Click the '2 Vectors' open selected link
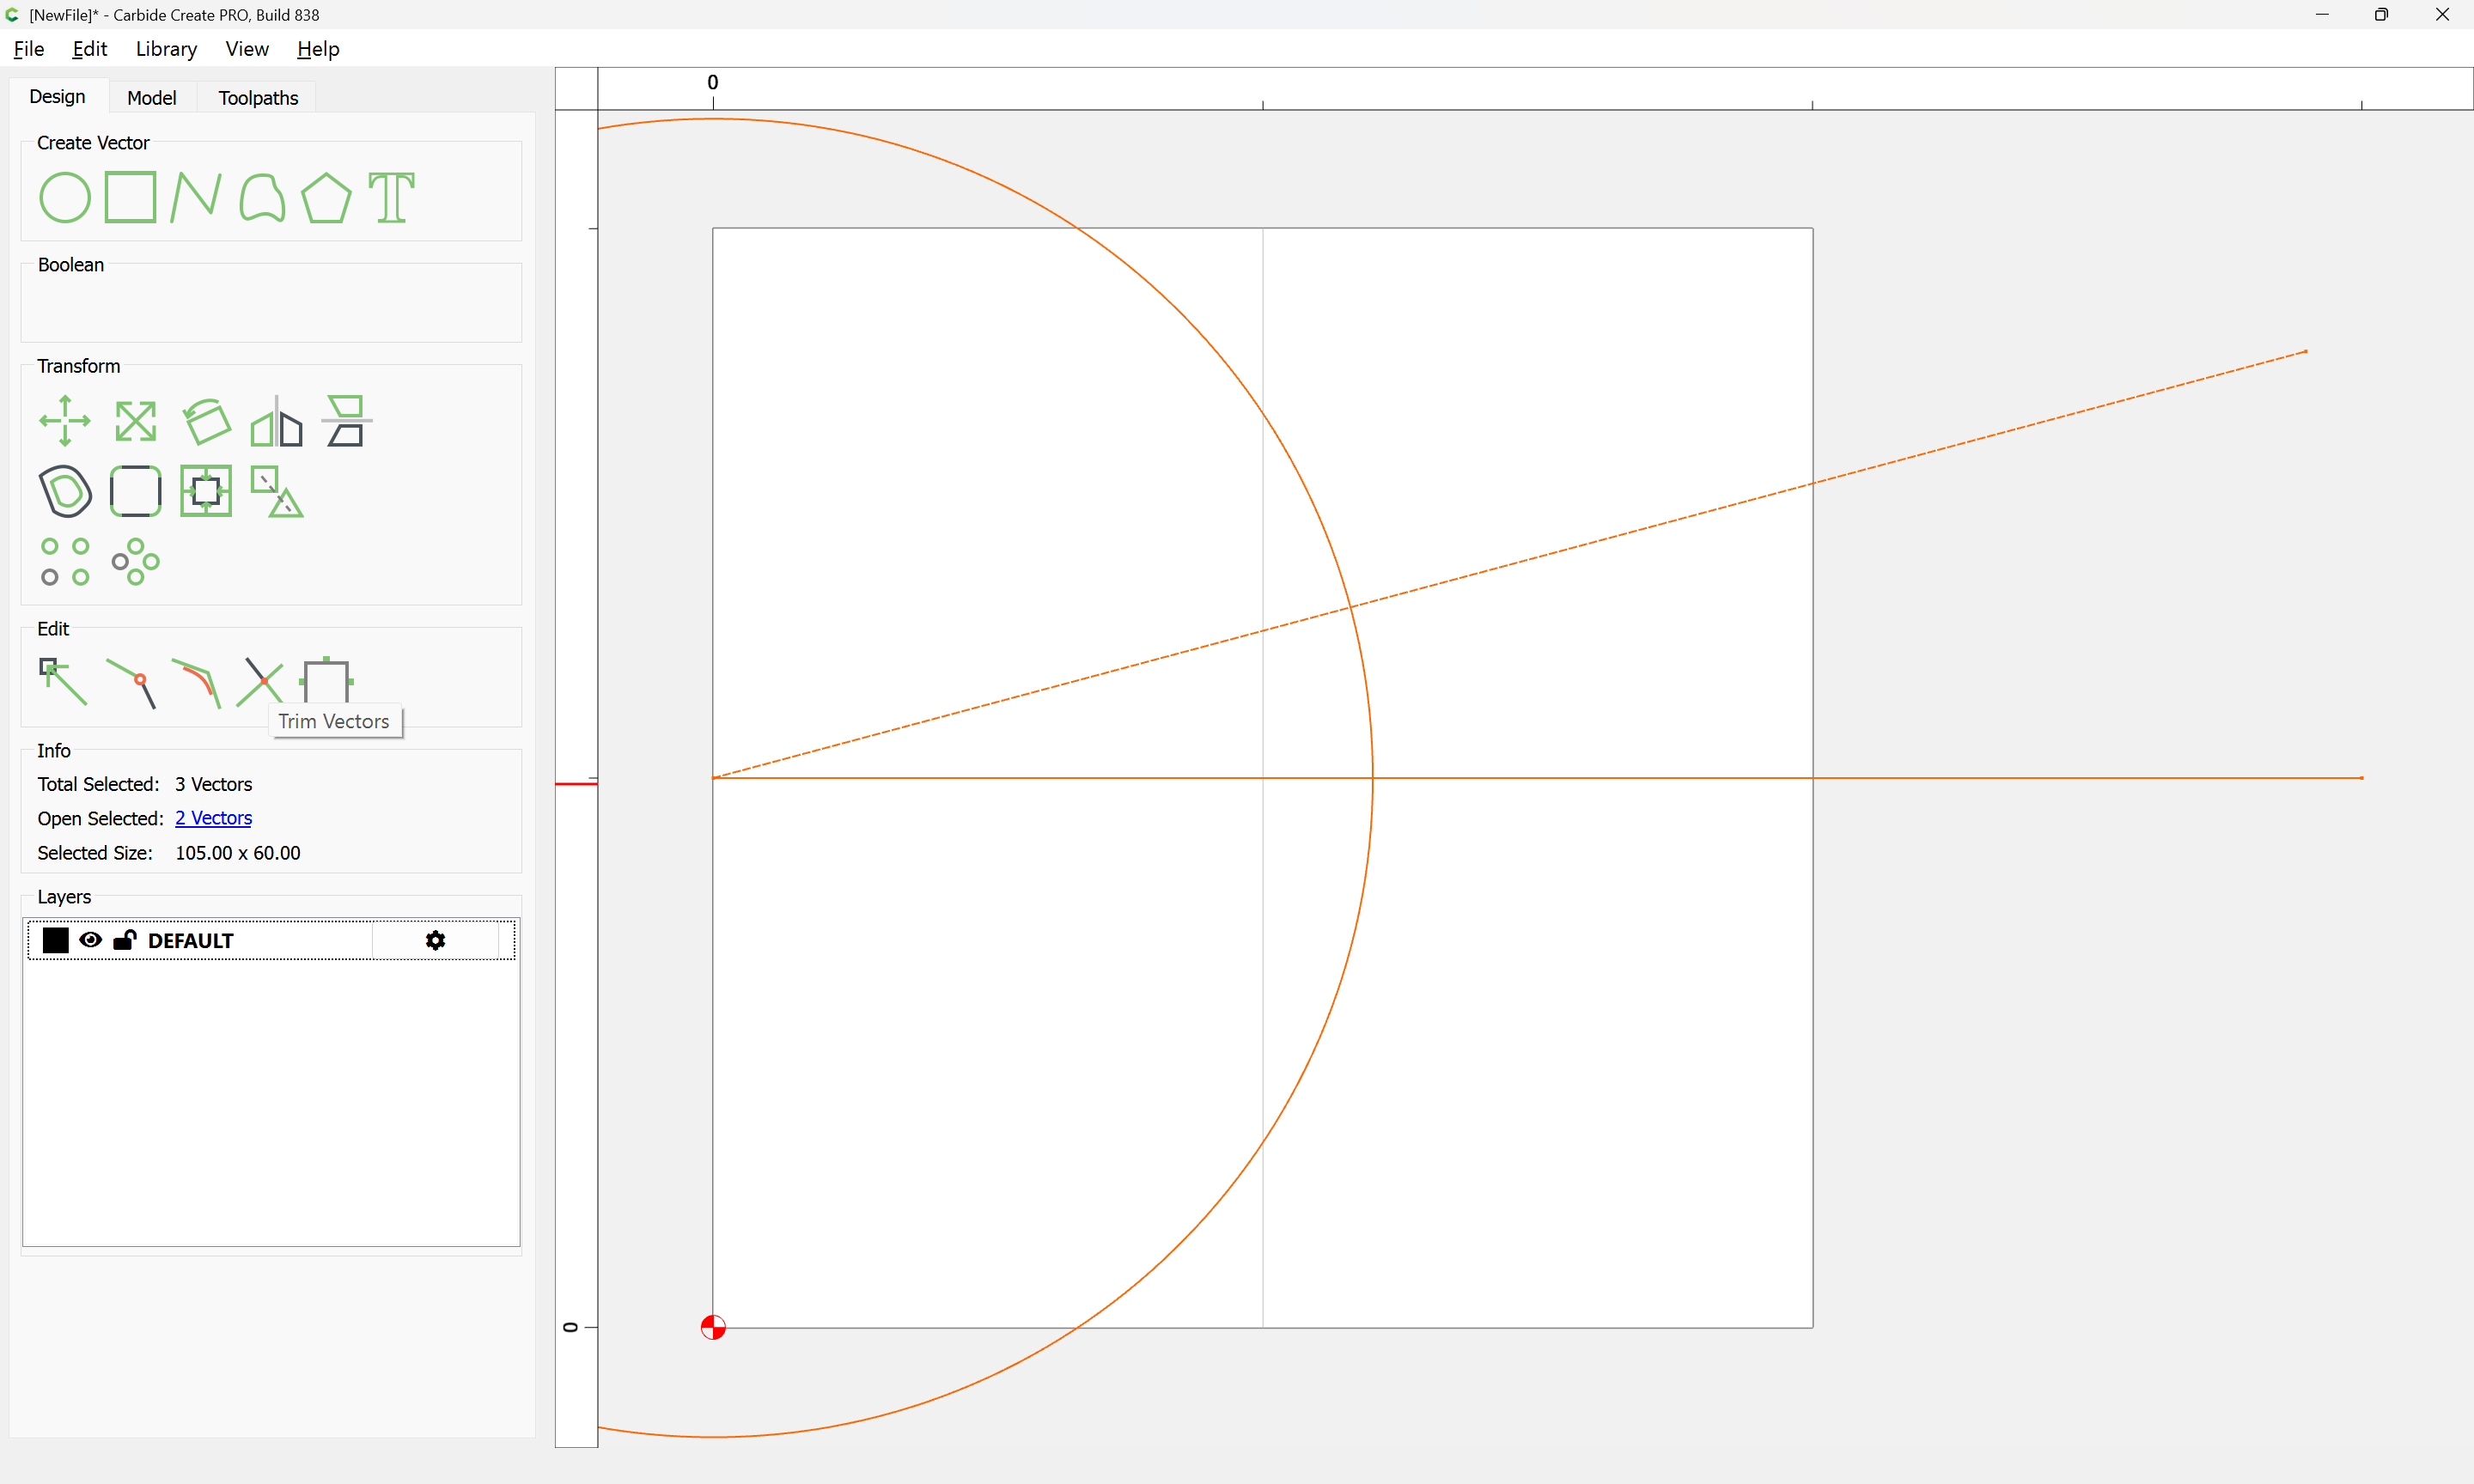This screenshot has height=1484, width=2474. (213, 818)
